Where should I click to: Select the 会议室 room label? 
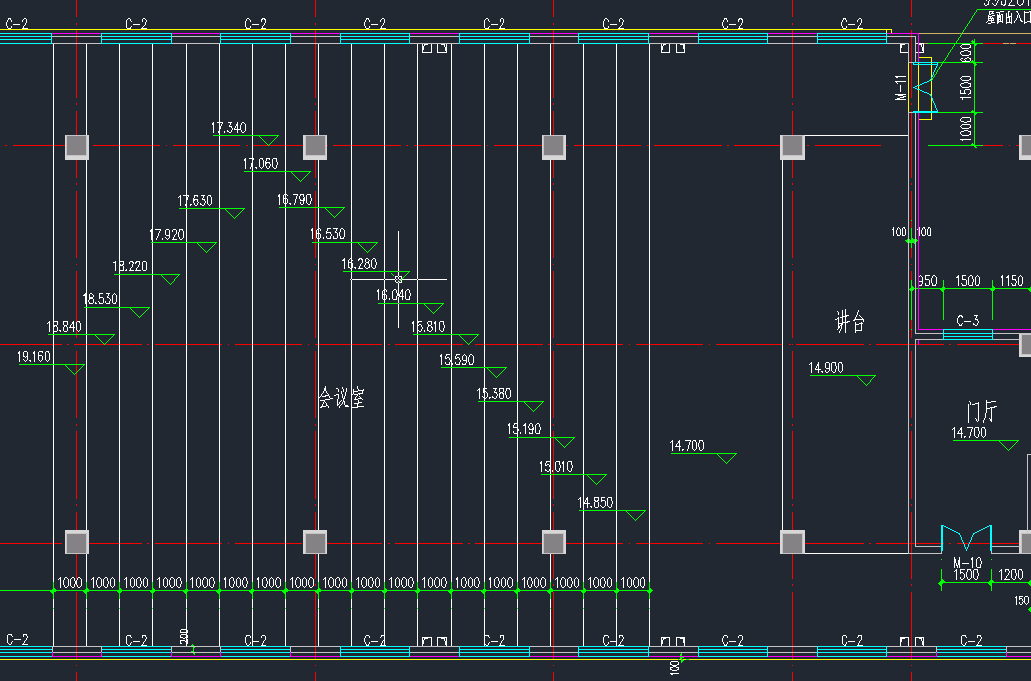click(x=342, y=398)
